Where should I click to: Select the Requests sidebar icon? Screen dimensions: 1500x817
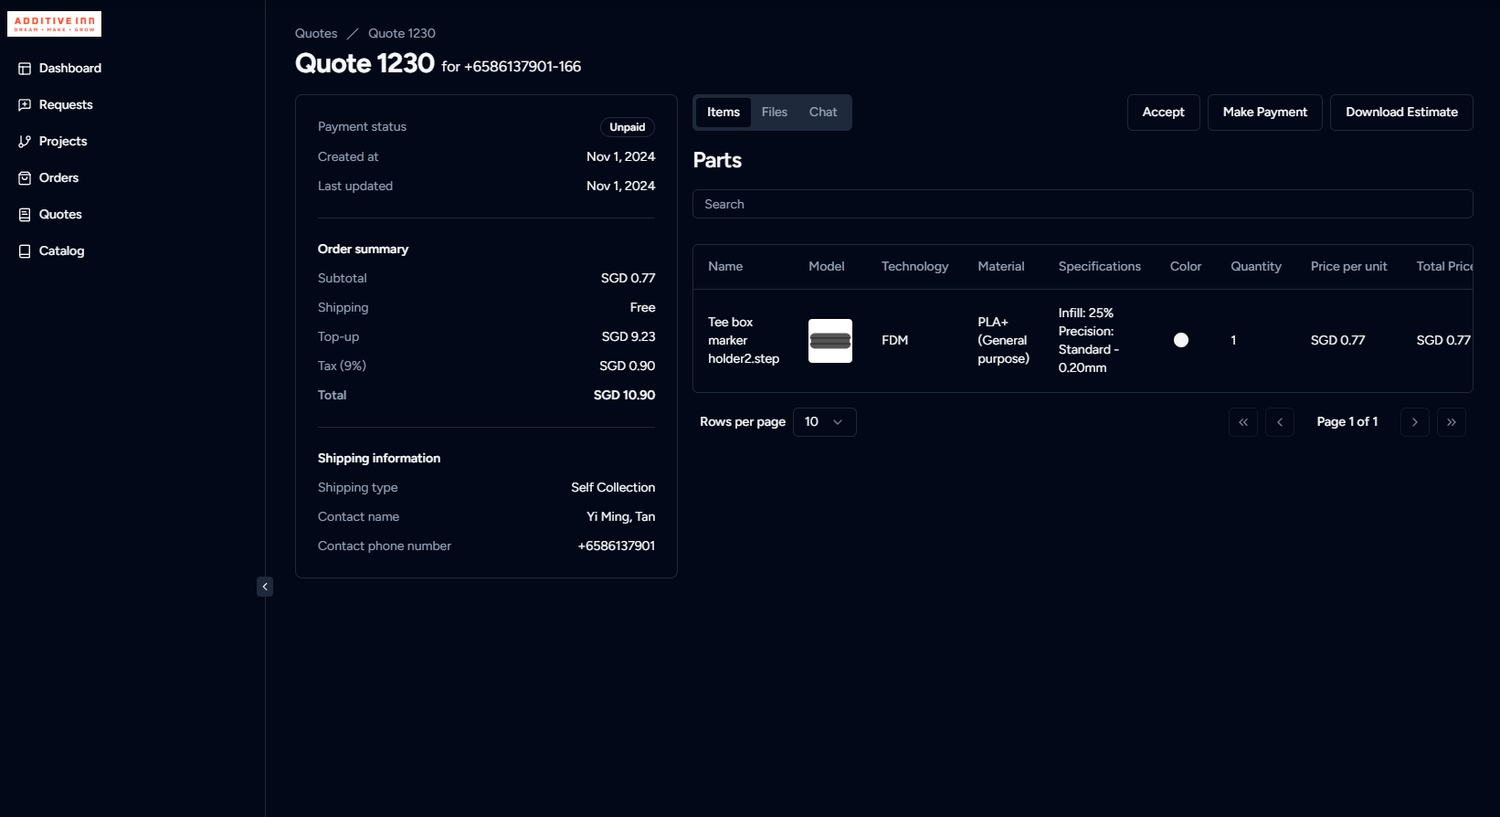tap(66, 104)
